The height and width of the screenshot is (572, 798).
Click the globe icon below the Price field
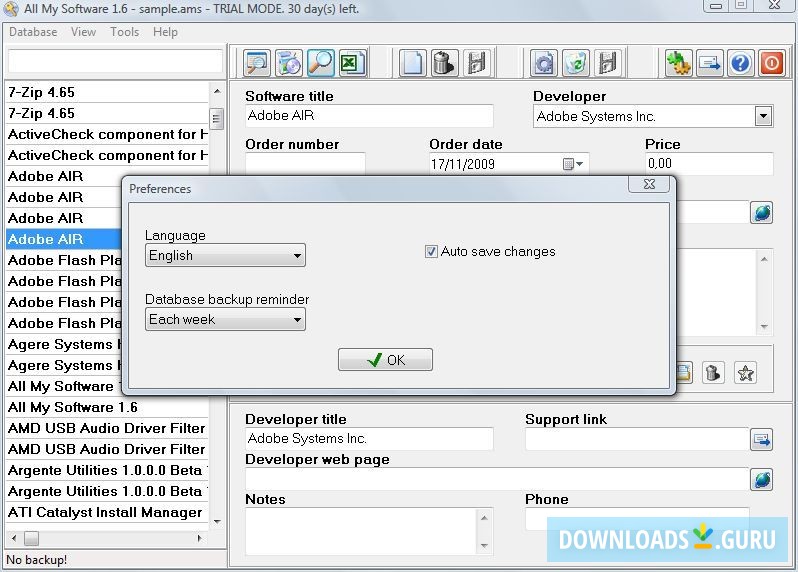point(762,213)
